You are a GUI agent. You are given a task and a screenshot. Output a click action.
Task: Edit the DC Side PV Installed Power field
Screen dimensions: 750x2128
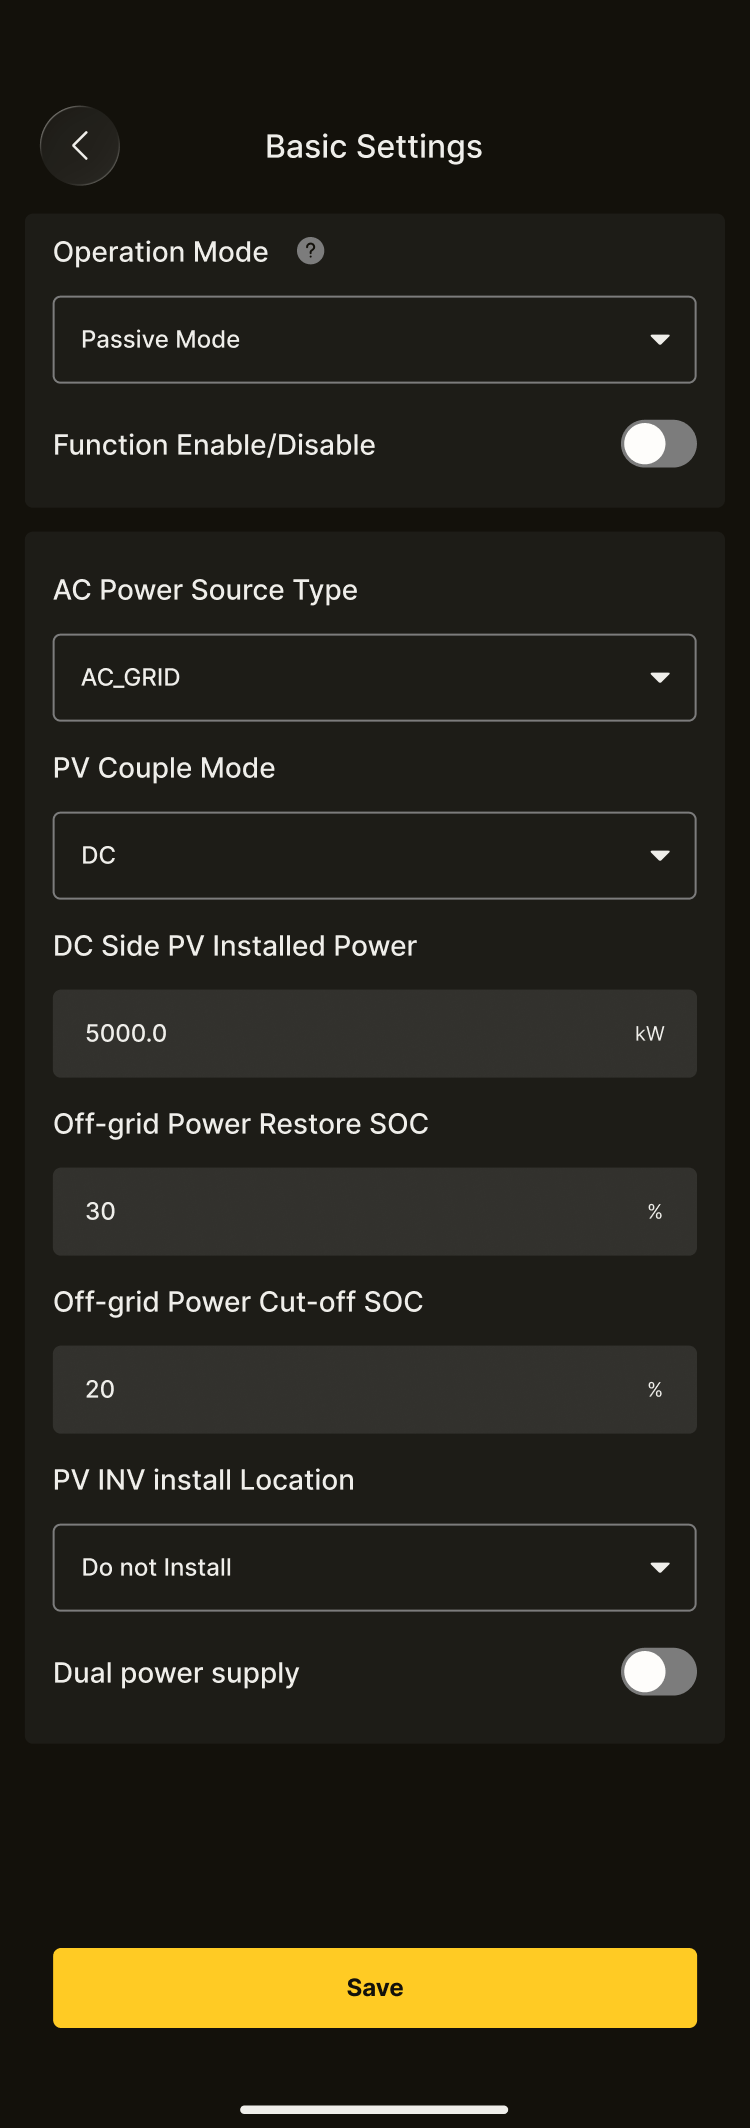pos(340,1034)
